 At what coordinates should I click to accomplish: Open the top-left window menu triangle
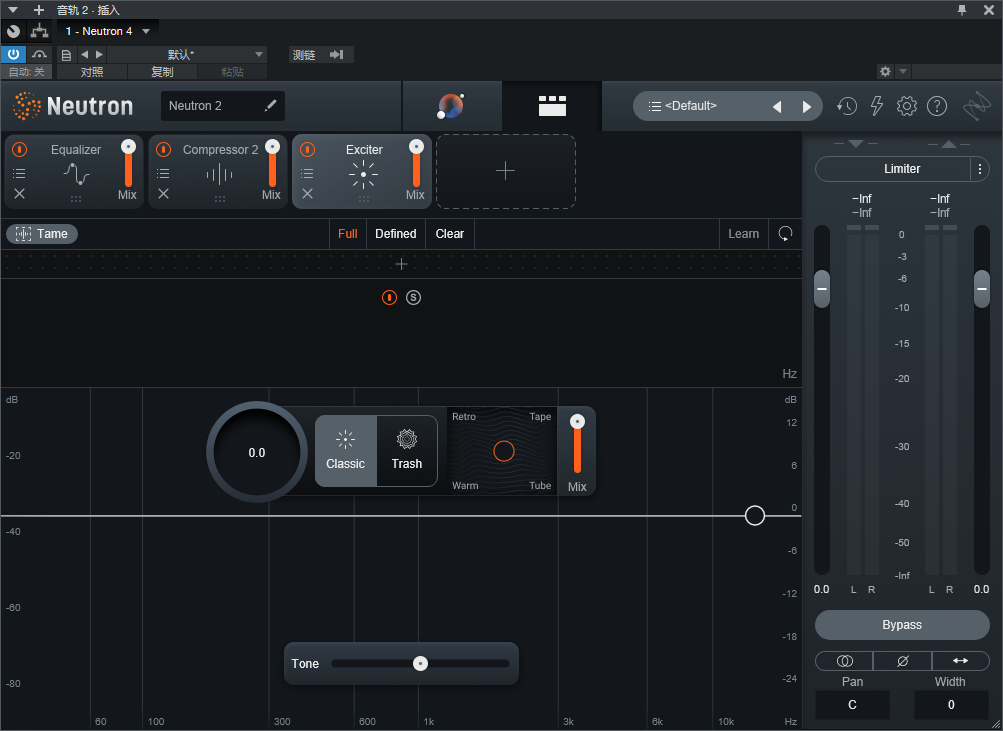[13, 10]
